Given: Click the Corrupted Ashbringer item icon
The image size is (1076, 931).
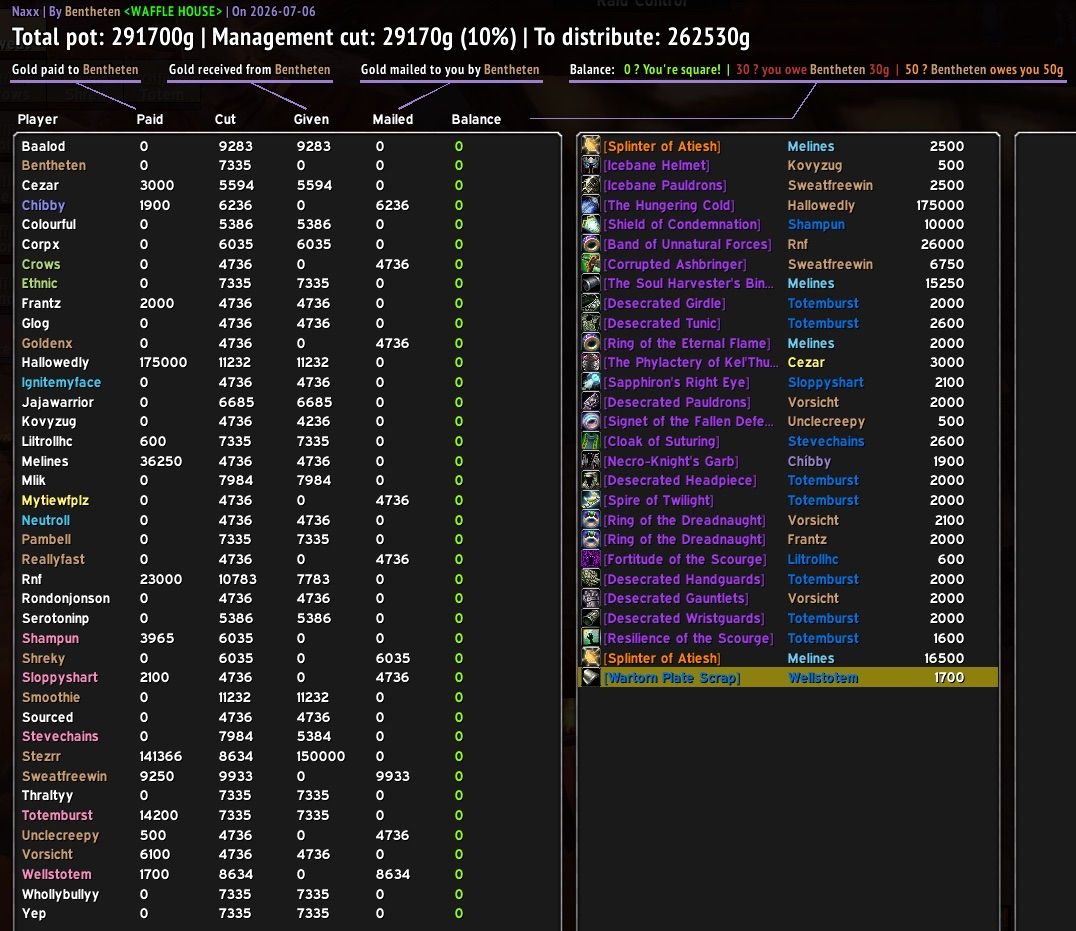Looking at the screenshot, I should click(591, 264).
